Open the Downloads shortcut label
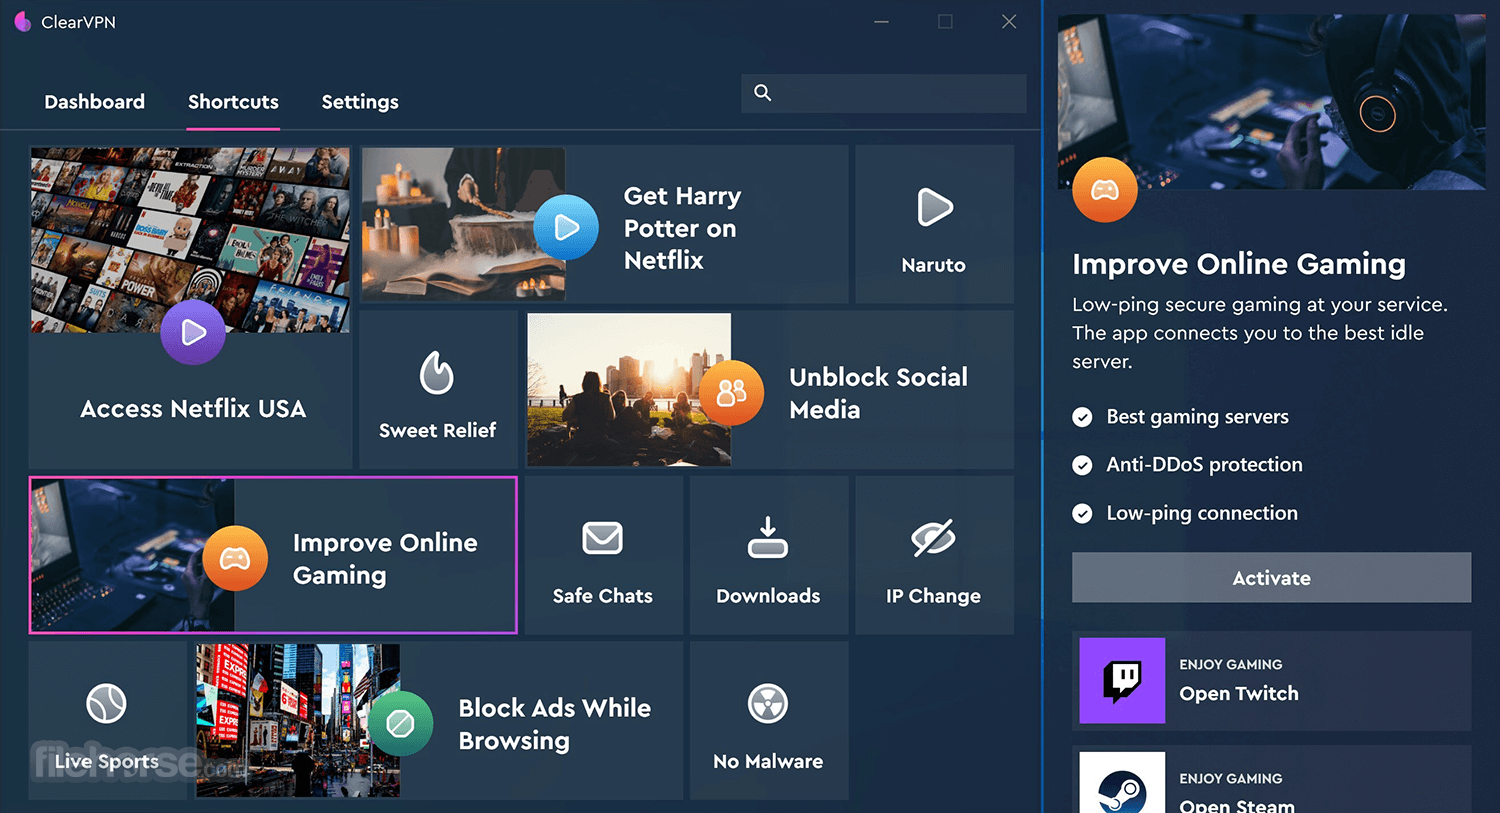Image resolution: width=1500 pixels, height=813 pixels. click(768, 596)
